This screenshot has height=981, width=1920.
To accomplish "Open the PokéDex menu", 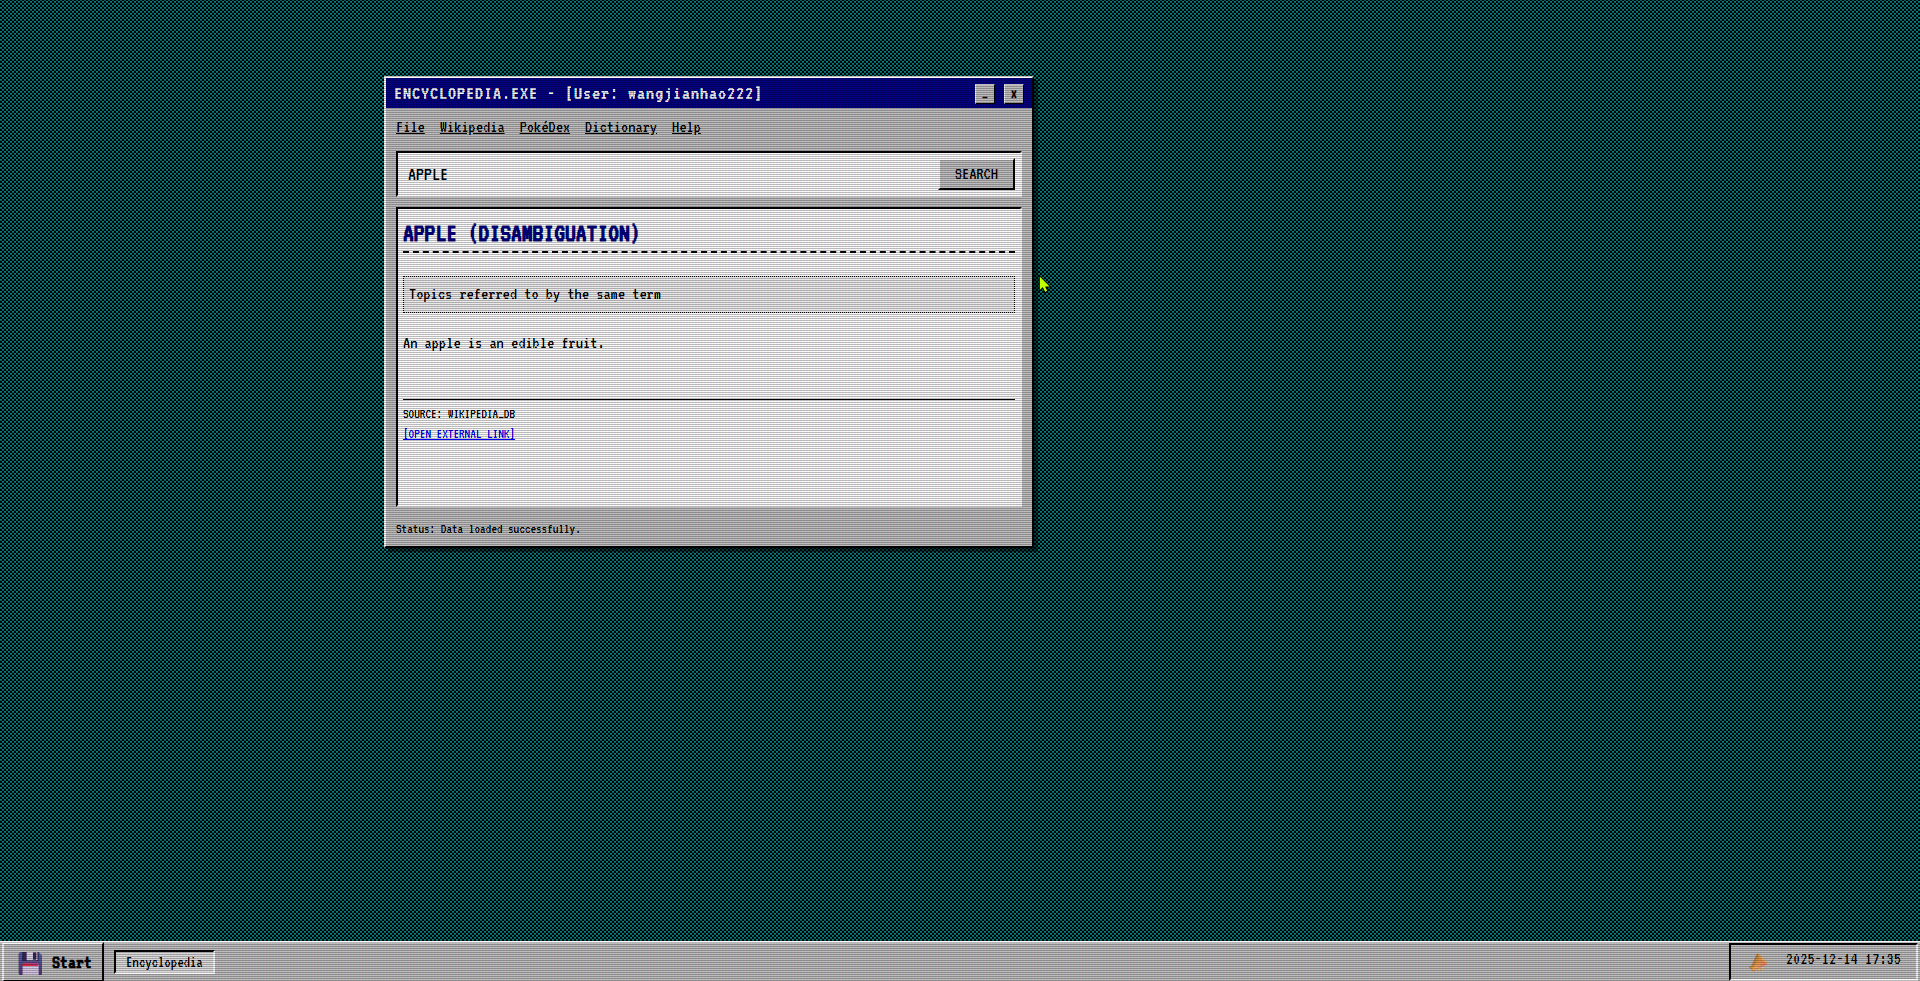I will click(x=544, y=128).
